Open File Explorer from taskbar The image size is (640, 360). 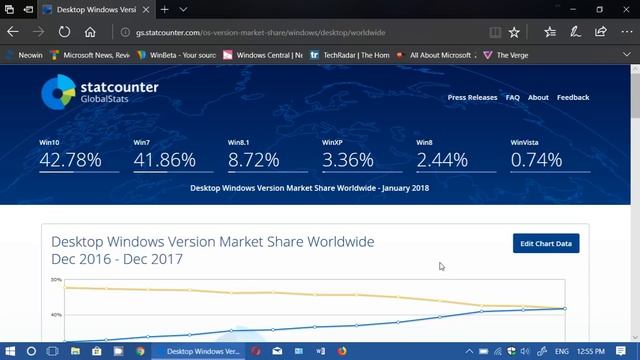(76, 351)
